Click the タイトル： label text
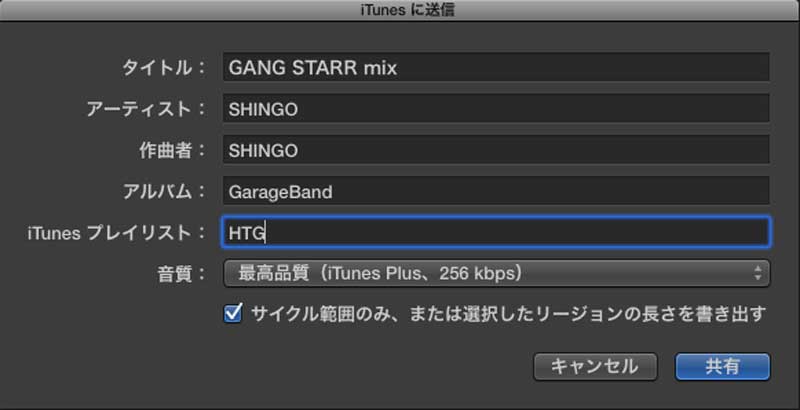Viewport: 800px width, 410px height. [163, 68]
